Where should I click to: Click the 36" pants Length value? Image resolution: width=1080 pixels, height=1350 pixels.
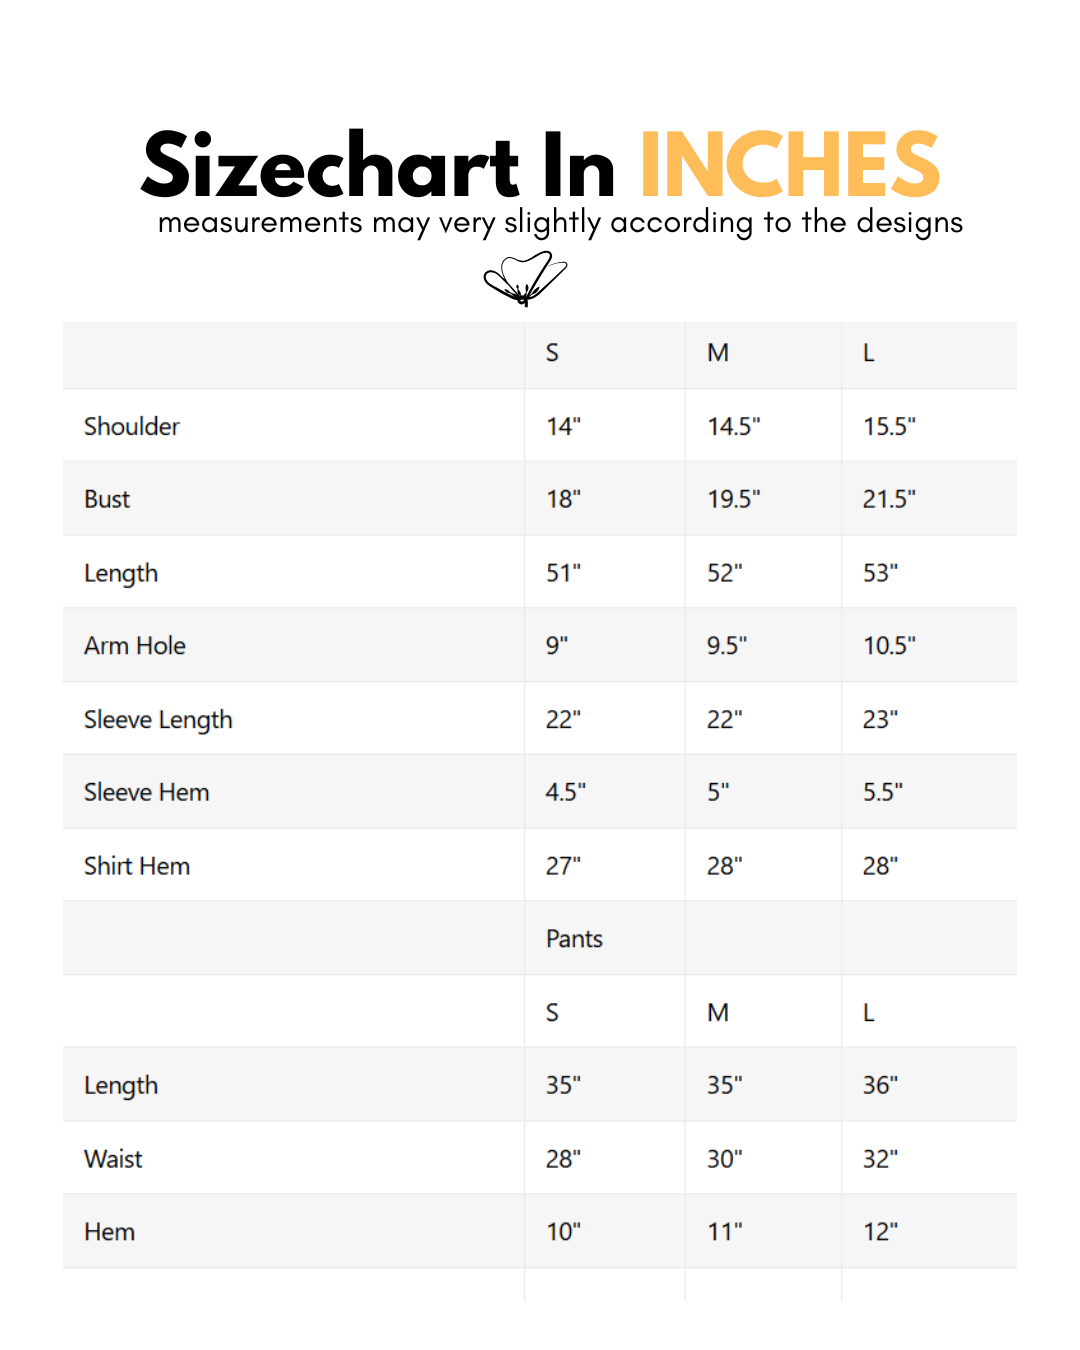click(880, 1085)
